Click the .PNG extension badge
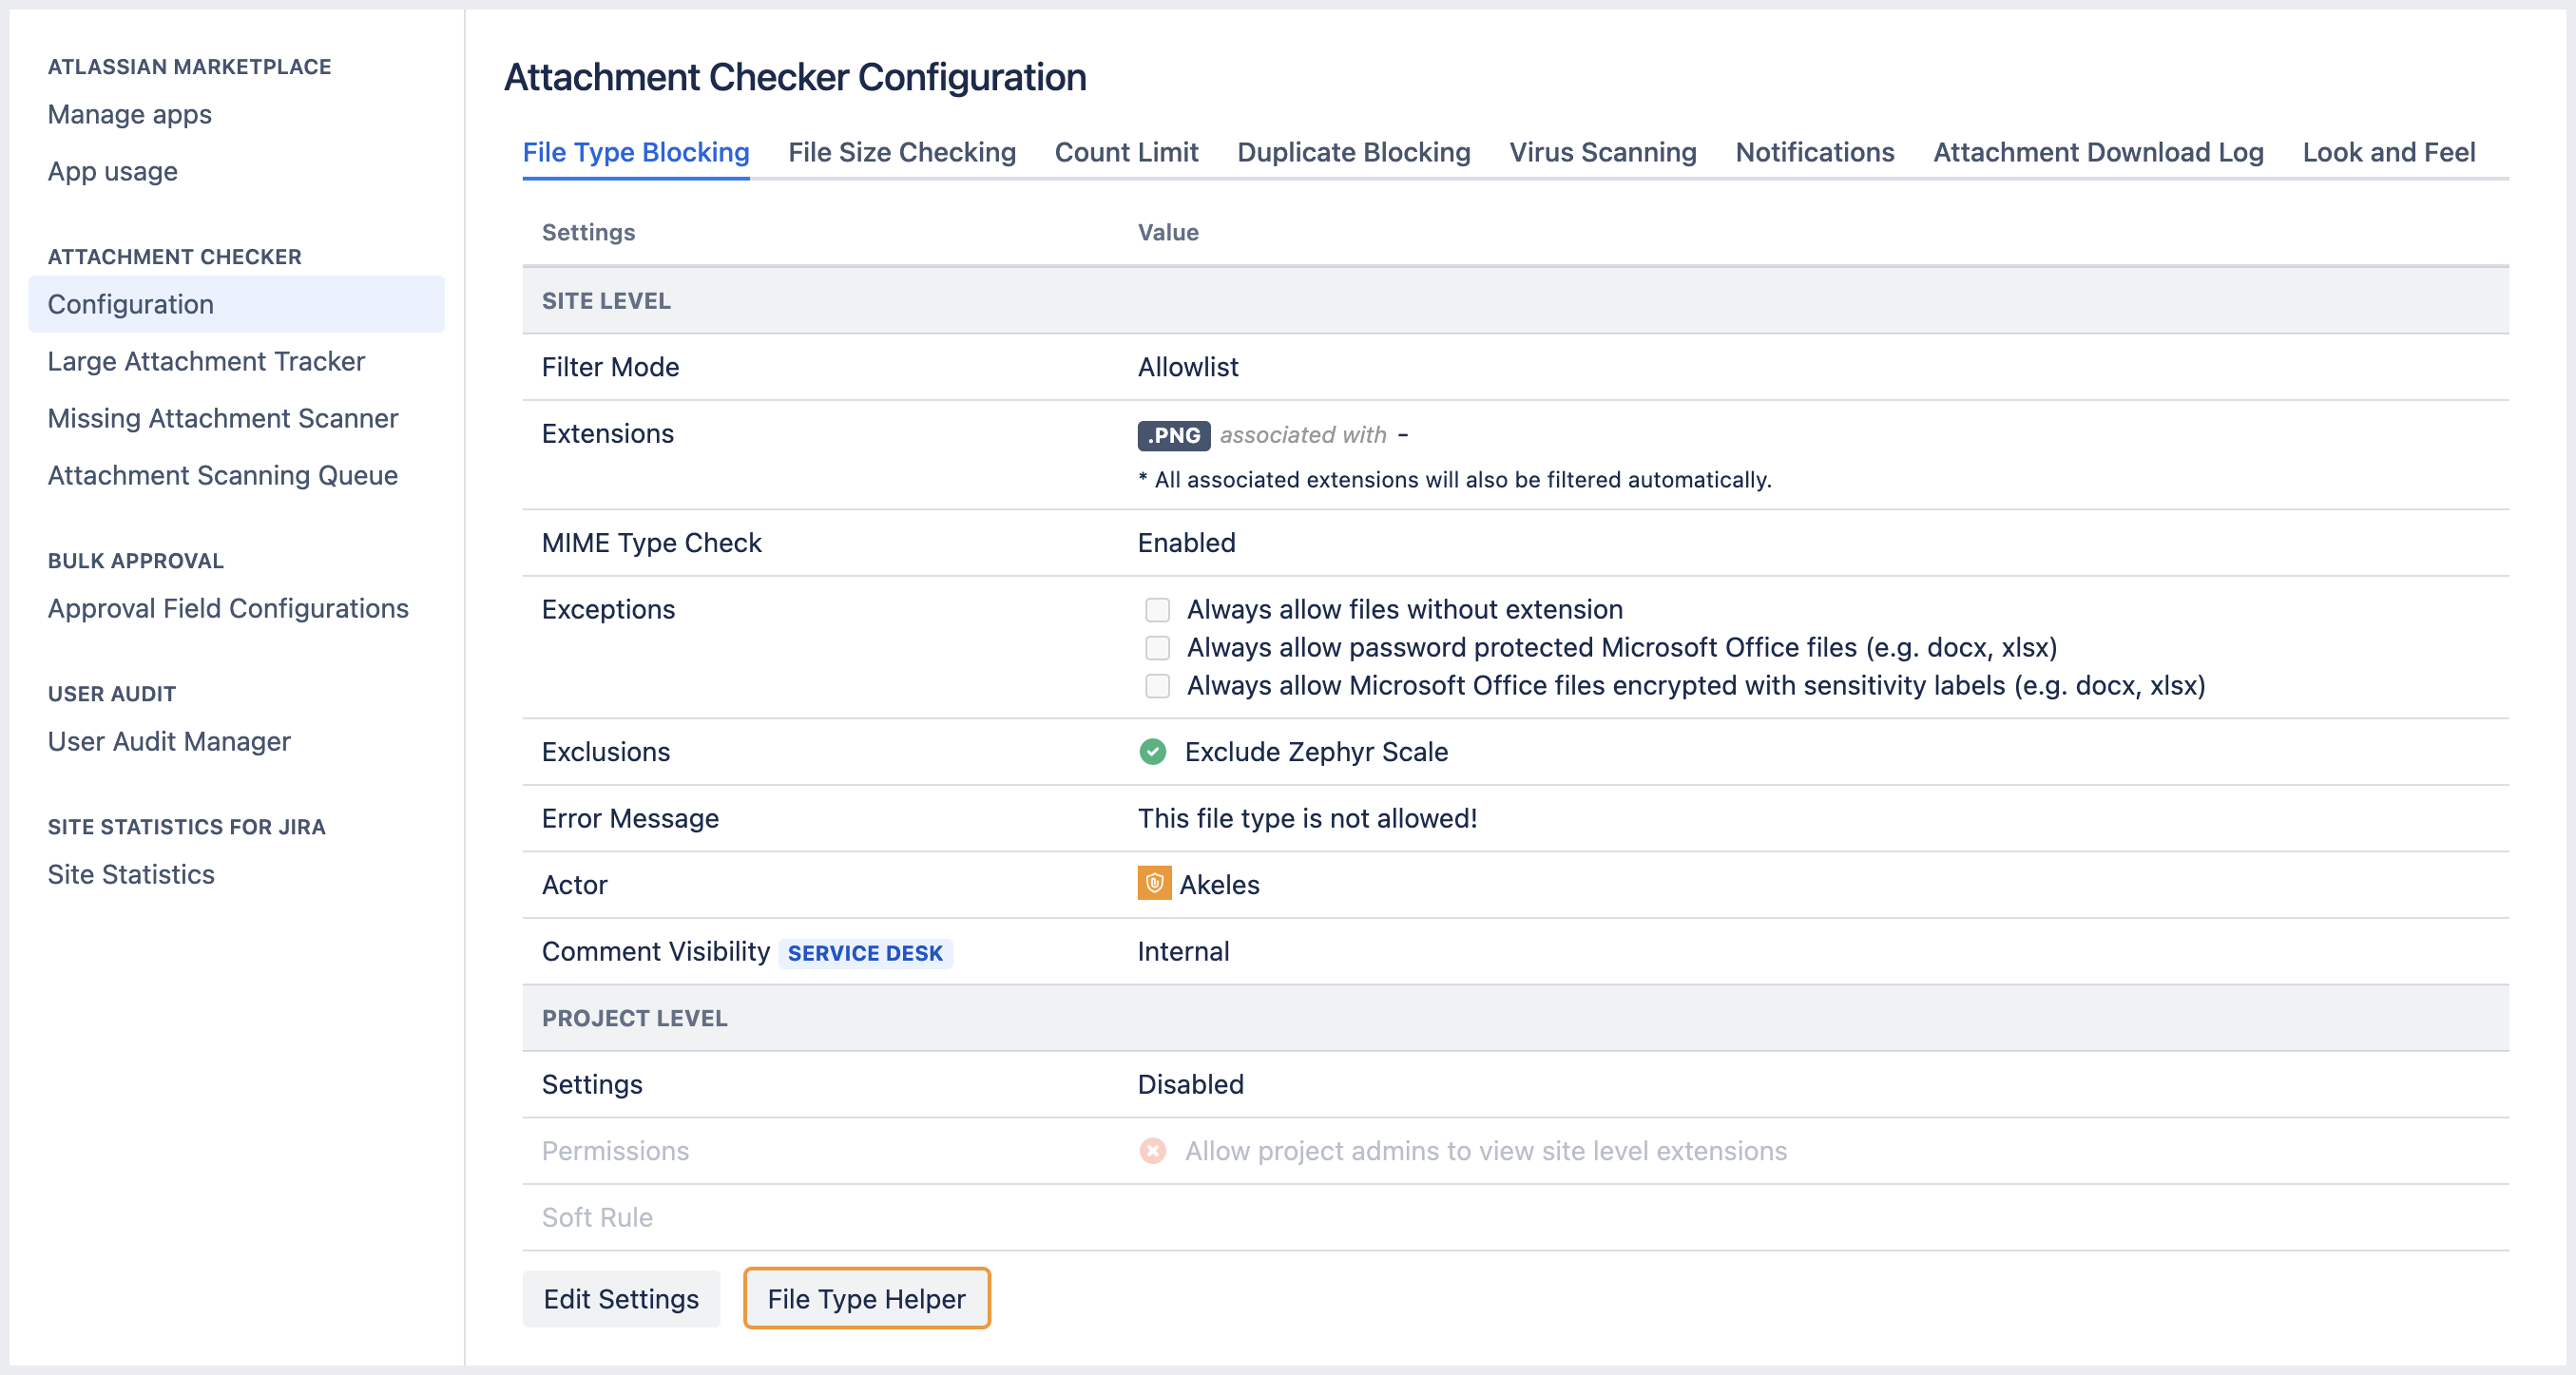 (x=1173, y=435)
